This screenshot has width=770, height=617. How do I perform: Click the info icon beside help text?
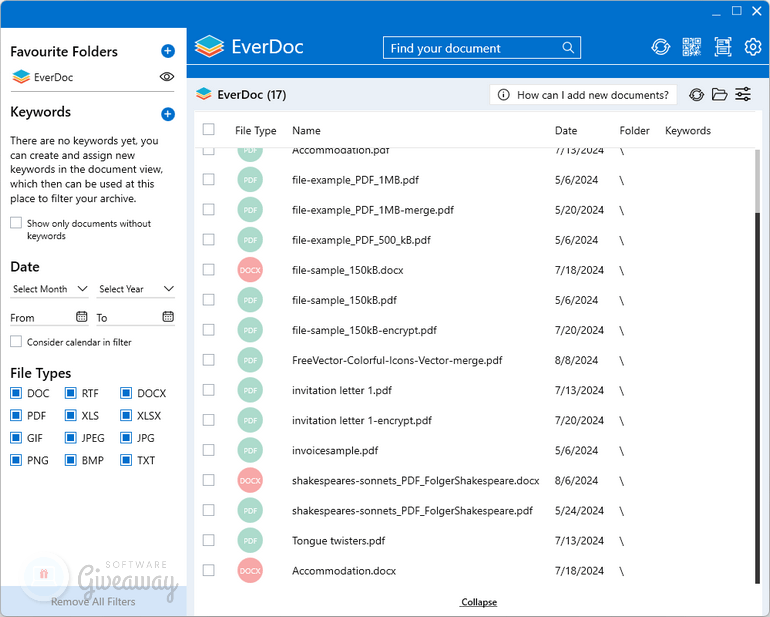coord(503,94)
